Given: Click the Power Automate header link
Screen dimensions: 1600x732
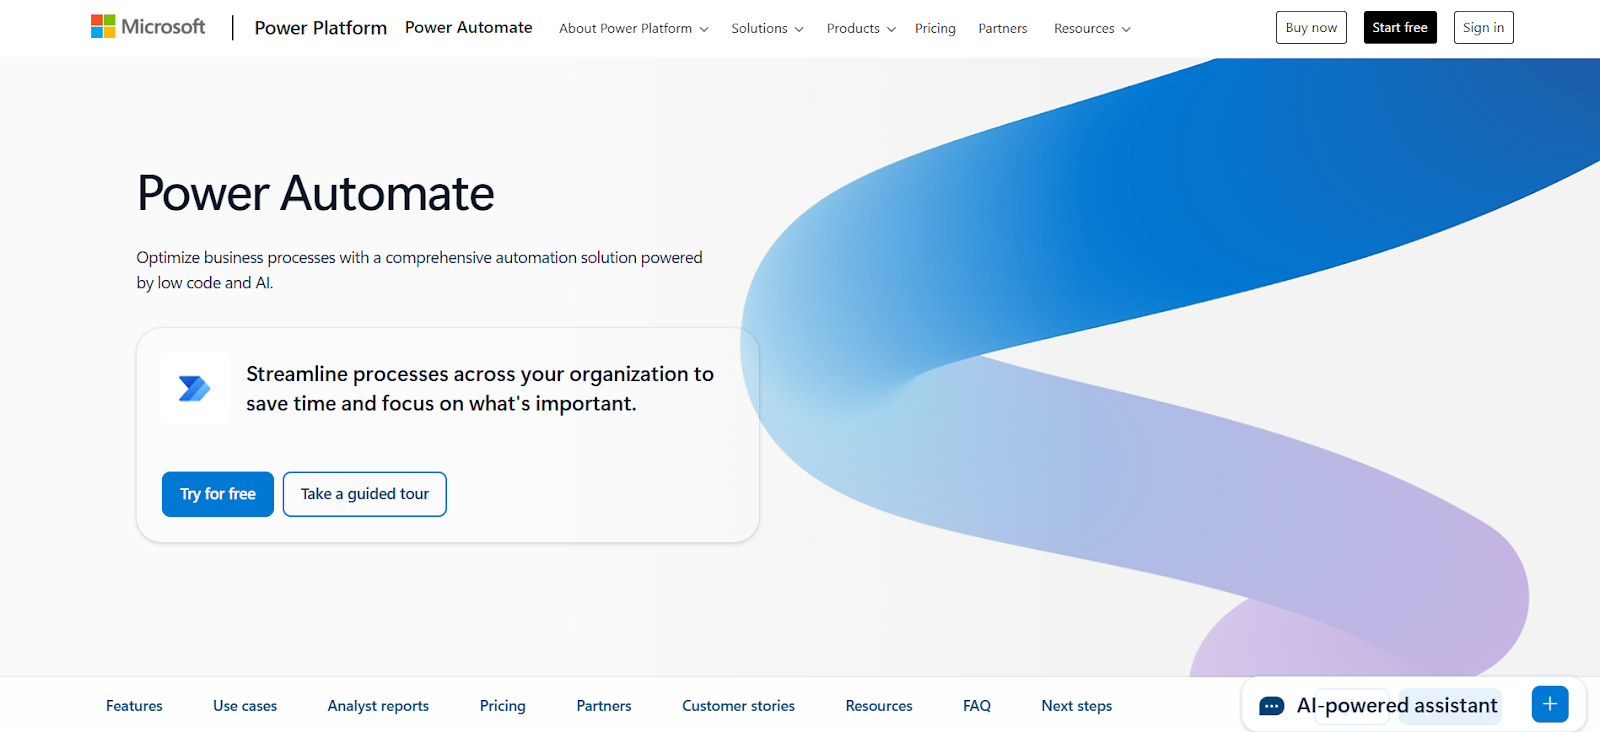Looking at the screenshot, I should click(x=468, y=27).
